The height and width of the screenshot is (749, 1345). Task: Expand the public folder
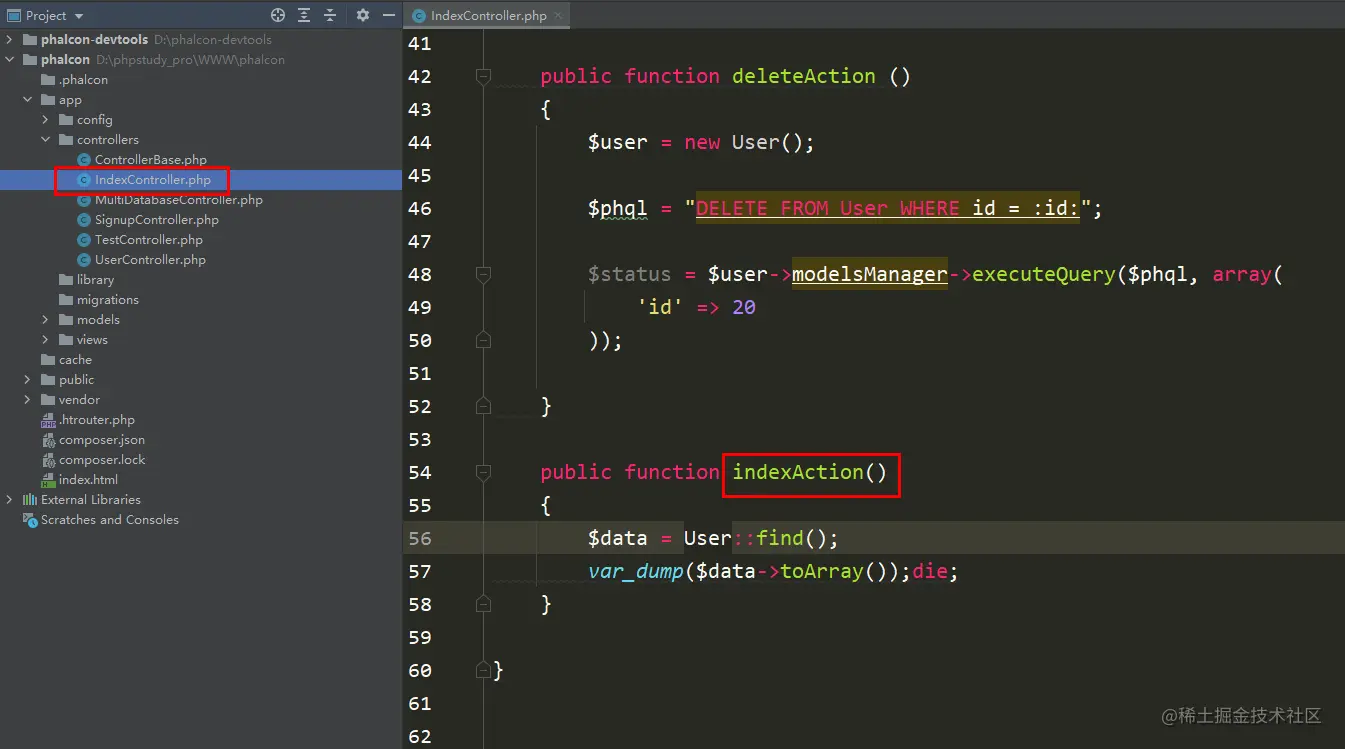pyautogui.click(x=28, y=380)
